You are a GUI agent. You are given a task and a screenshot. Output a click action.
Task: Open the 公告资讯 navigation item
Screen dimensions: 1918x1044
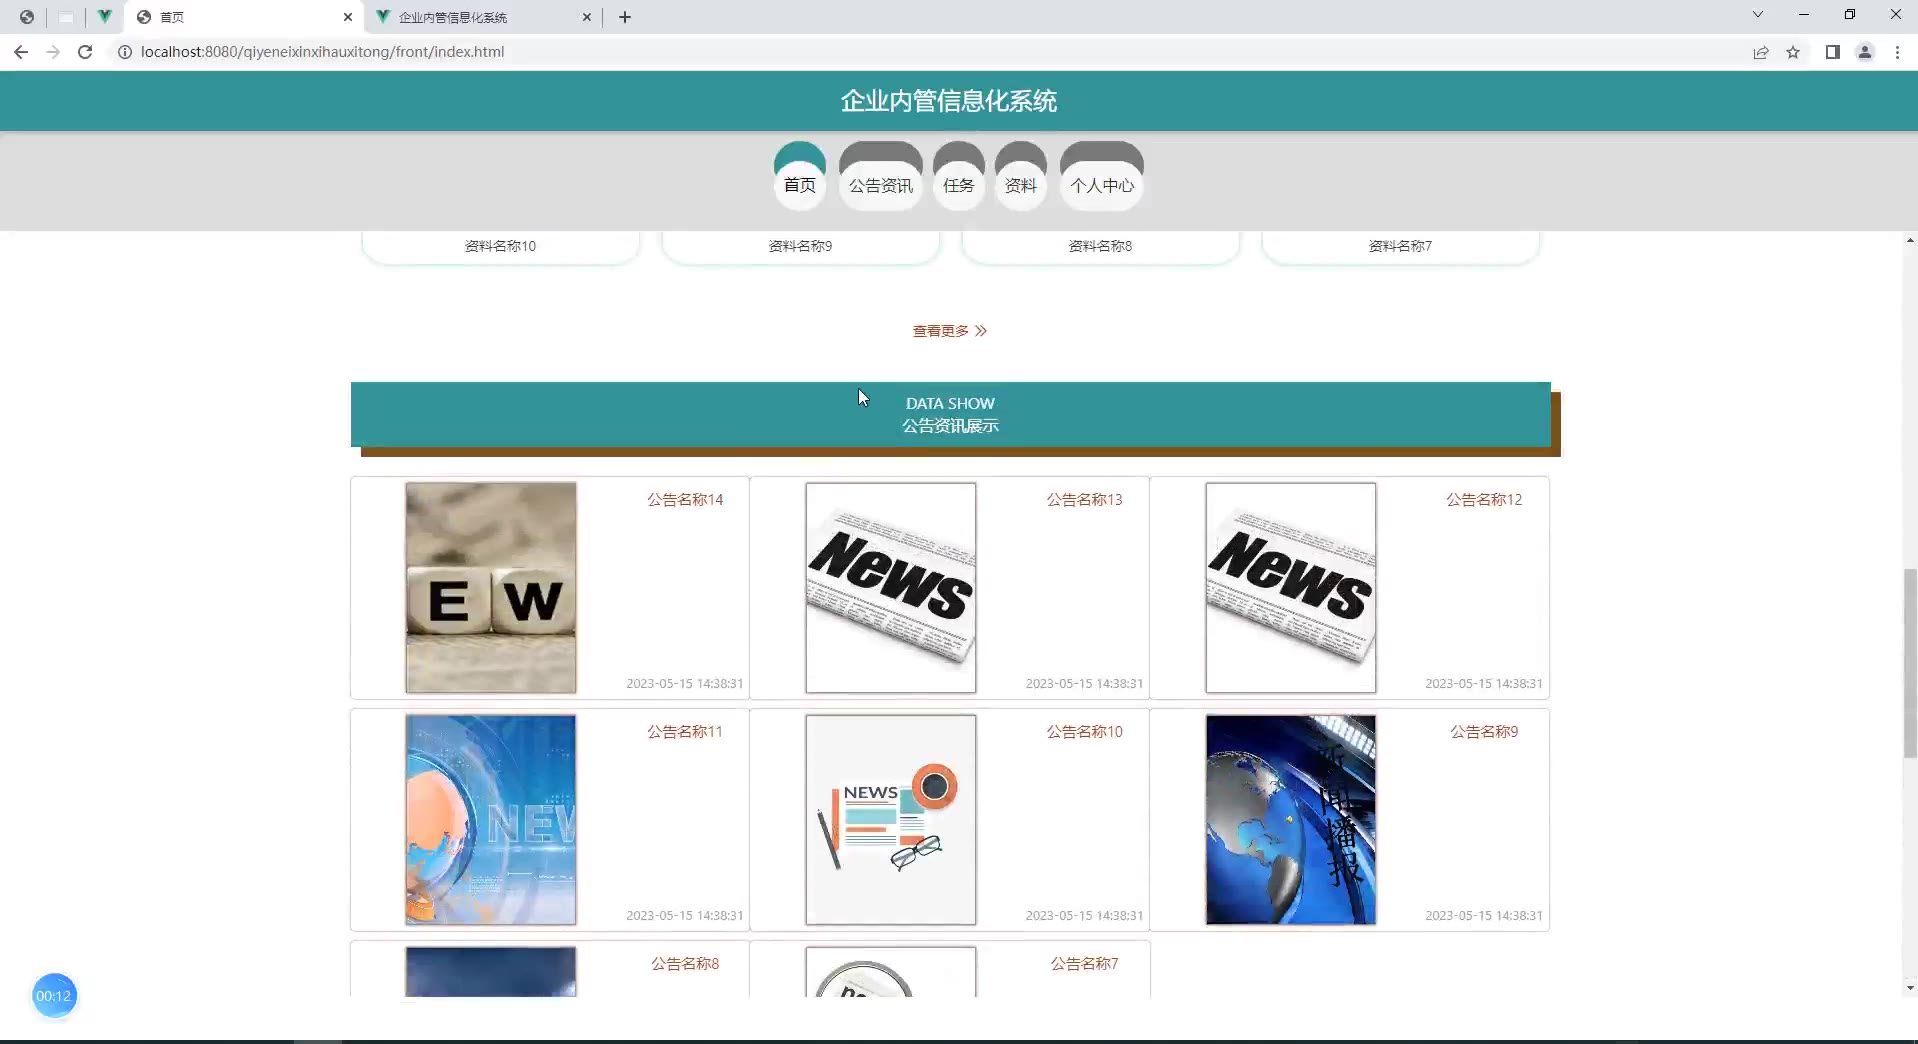tap(881, 177)
